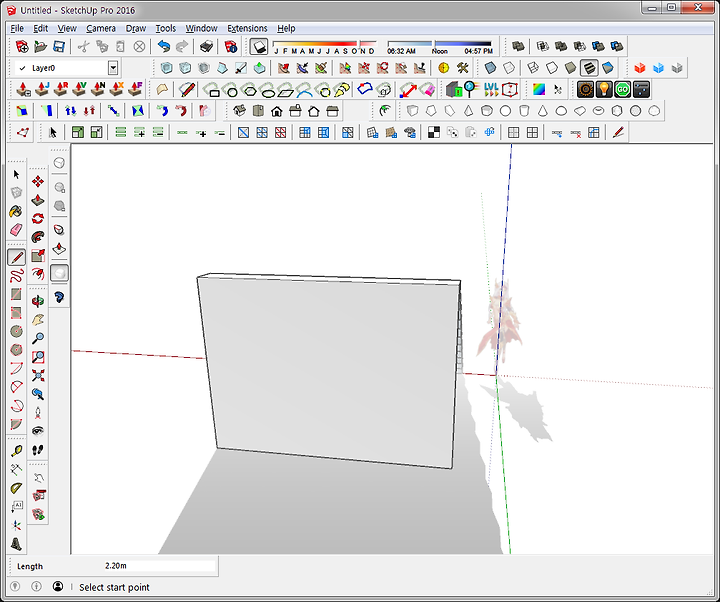Select the Follow Me tool
Image resolution: width=720 pixels, height=602 pixels.
[x=38, y=237]
